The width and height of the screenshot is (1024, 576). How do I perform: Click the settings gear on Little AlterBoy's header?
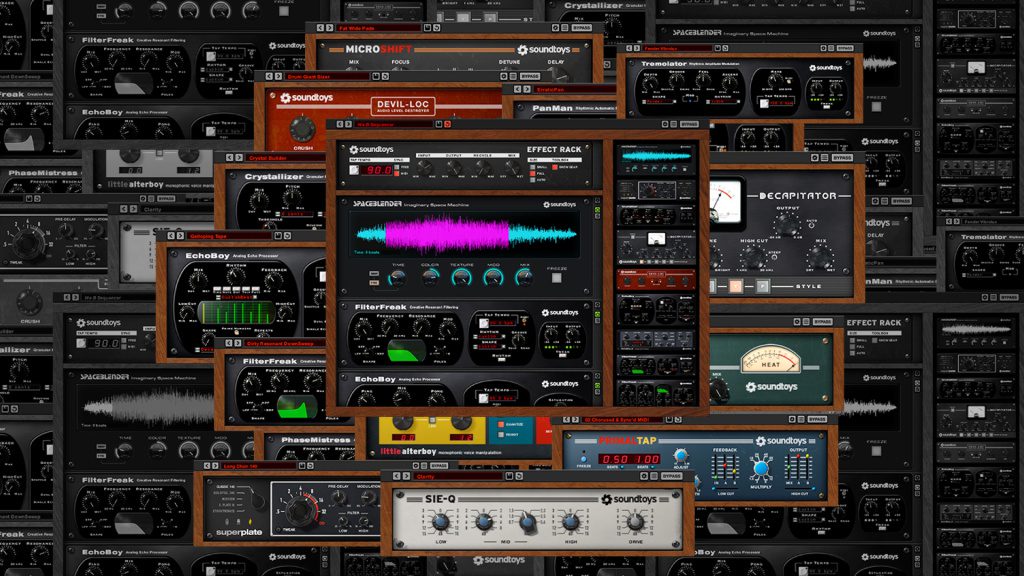(414, 465)
